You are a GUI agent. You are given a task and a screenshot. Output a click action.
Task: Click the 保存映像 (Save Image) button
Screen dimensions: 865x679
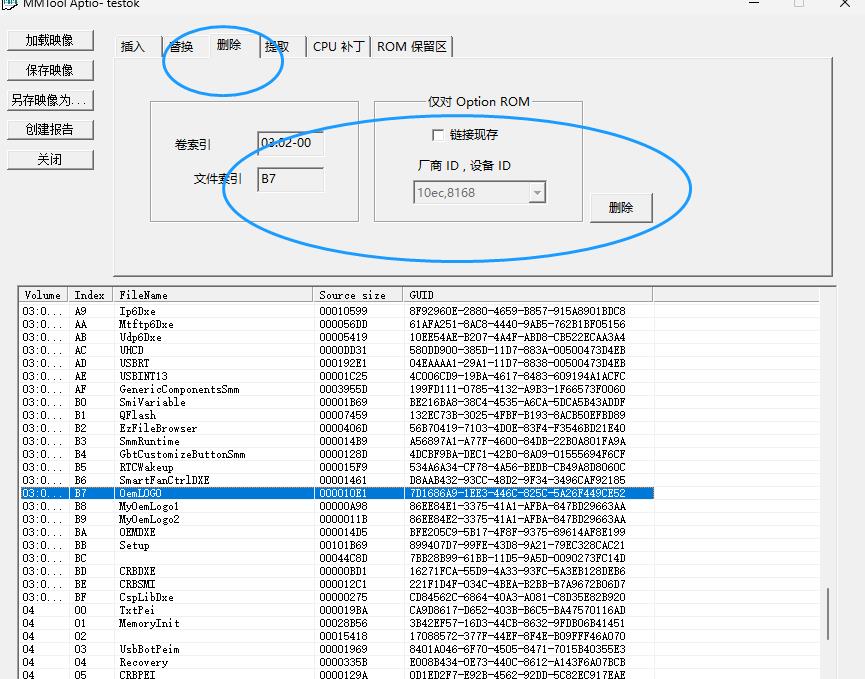point(50,70)
